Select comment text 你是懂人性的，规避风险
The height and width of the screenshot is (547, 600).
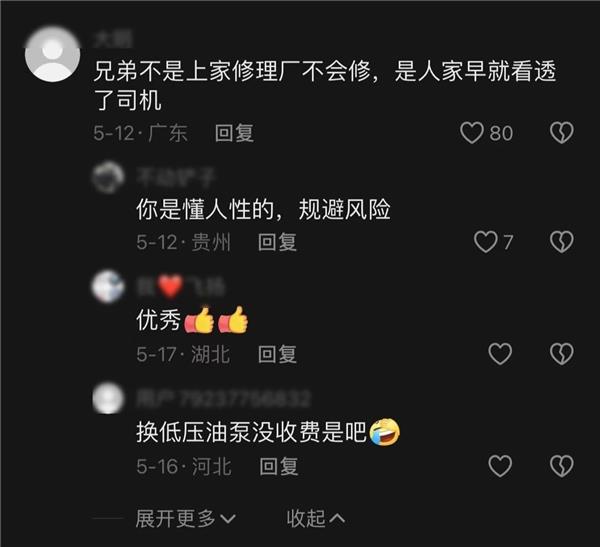coord(263,209)
